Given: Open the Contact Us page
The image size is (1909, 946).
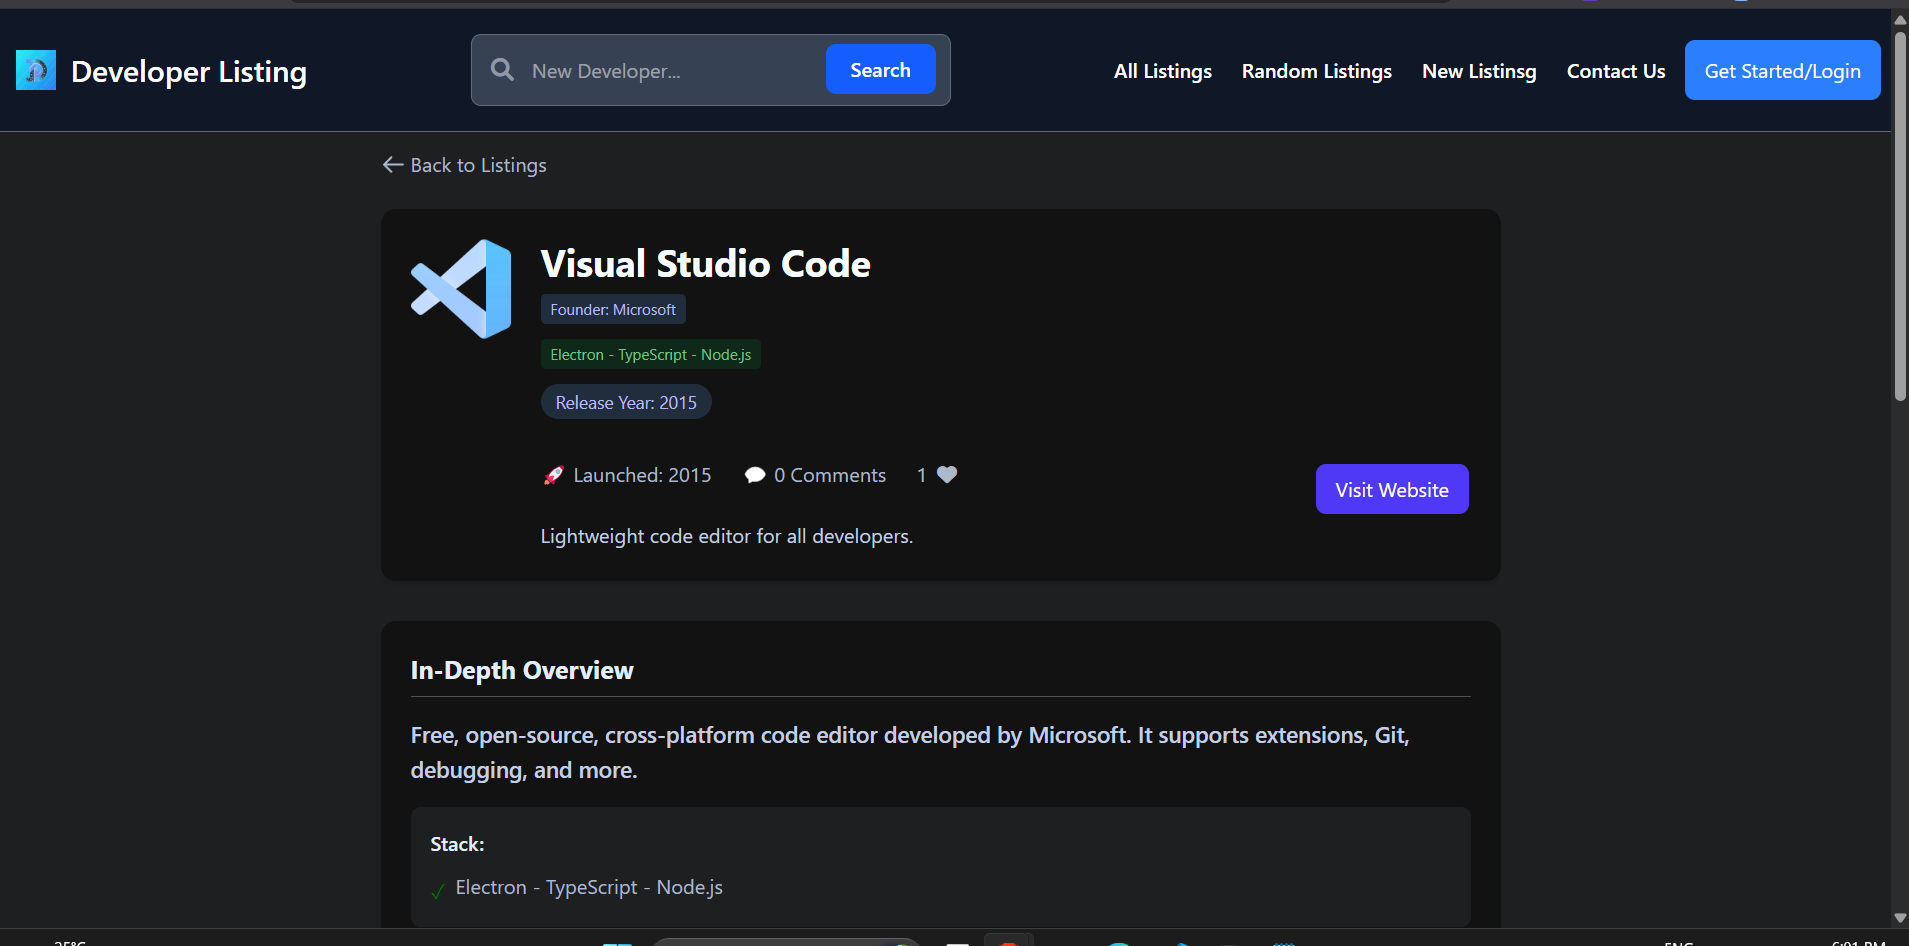Looking at the screenshot, I should (x=1616, y=71).
